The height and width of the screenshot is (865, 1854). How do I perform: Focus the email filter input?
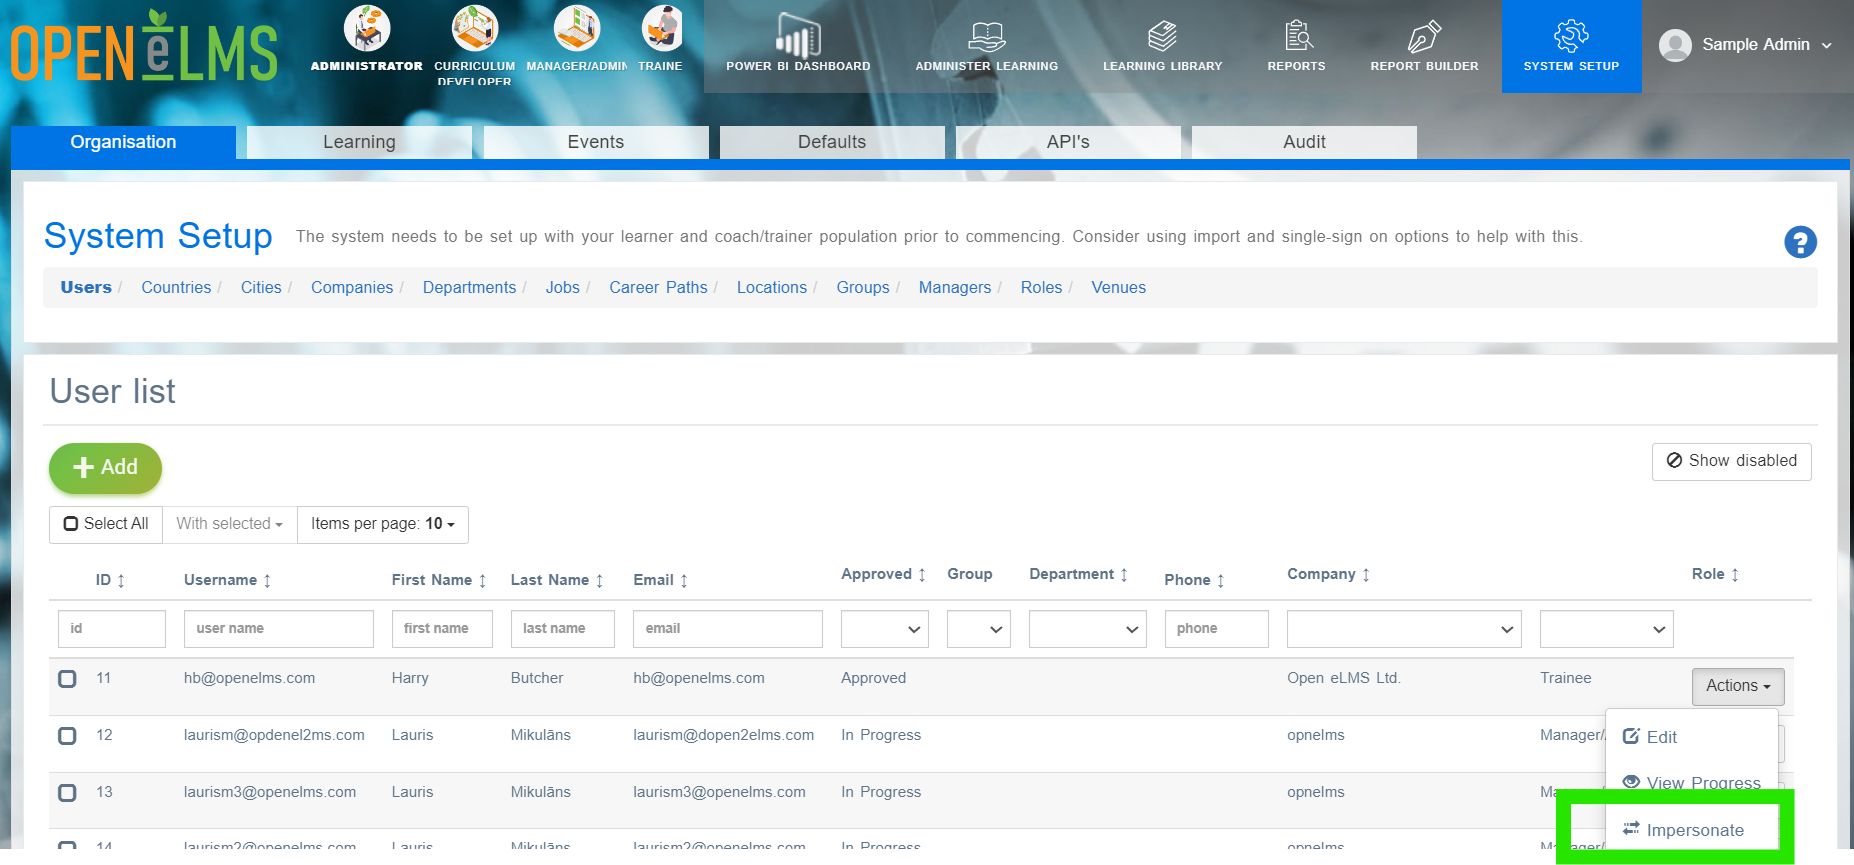727,629
